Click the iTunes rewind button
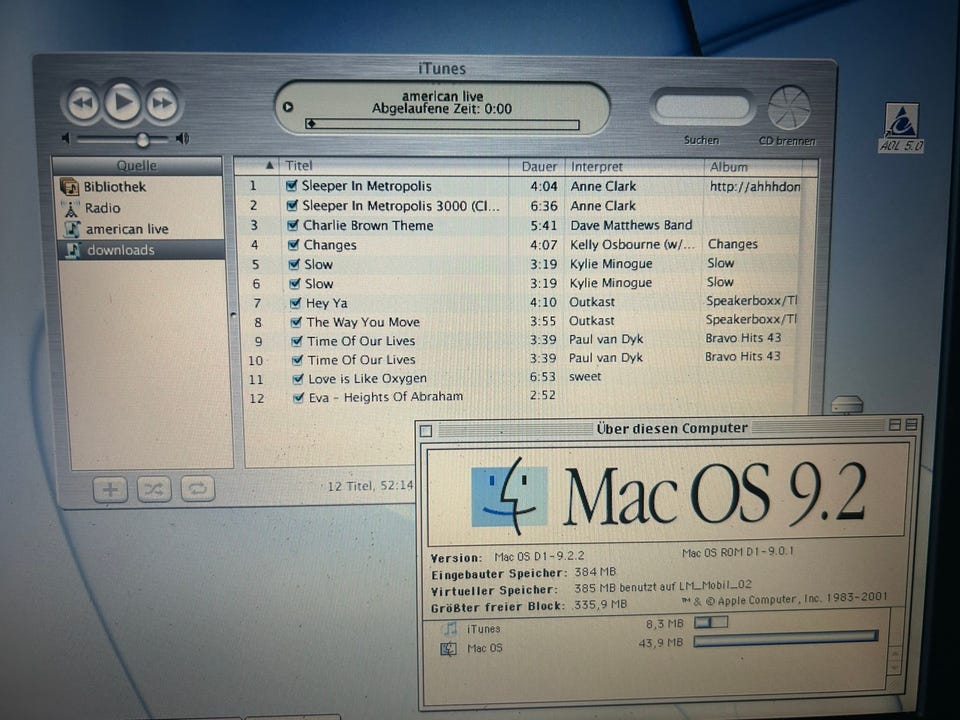This screenshot has height=720, width=960. [83, 103]
